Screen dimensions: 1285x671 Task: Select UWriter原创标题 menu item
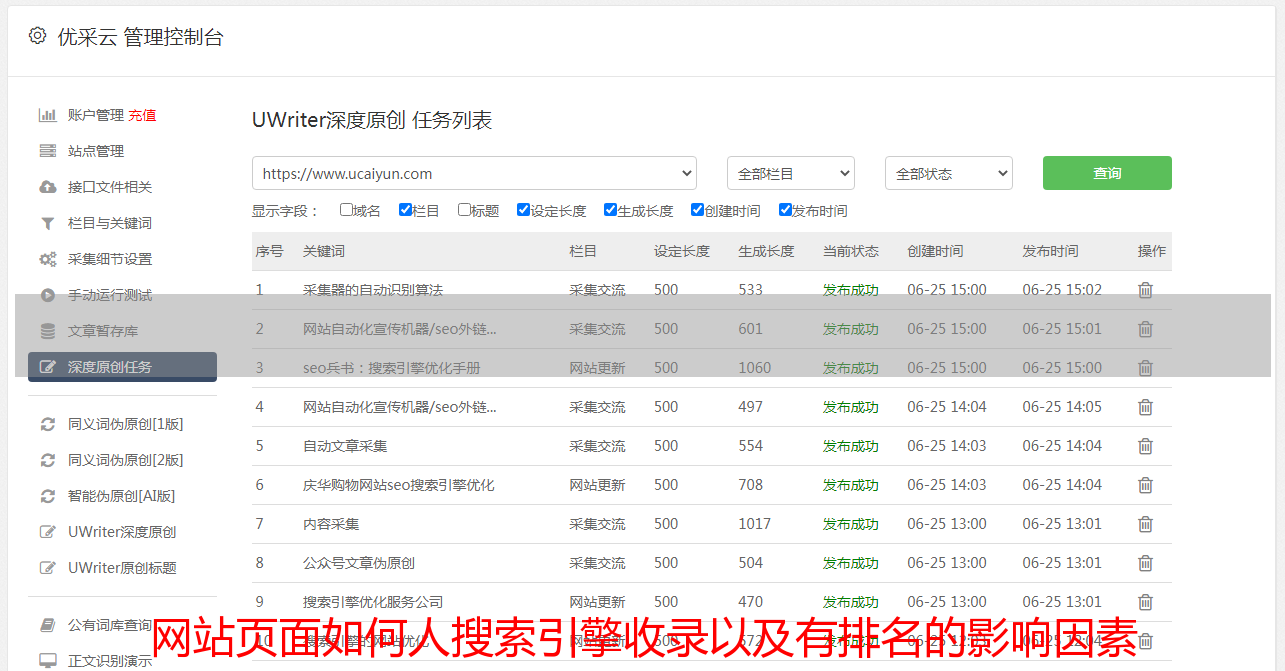coord(122,568)
